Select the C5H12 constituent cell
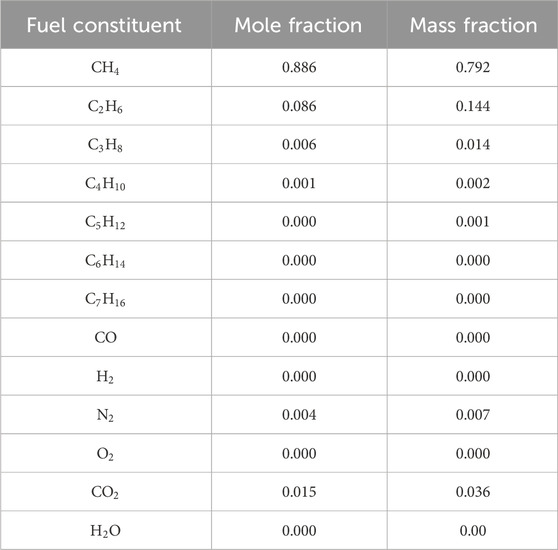558x550 pixels. pos(105,222)
